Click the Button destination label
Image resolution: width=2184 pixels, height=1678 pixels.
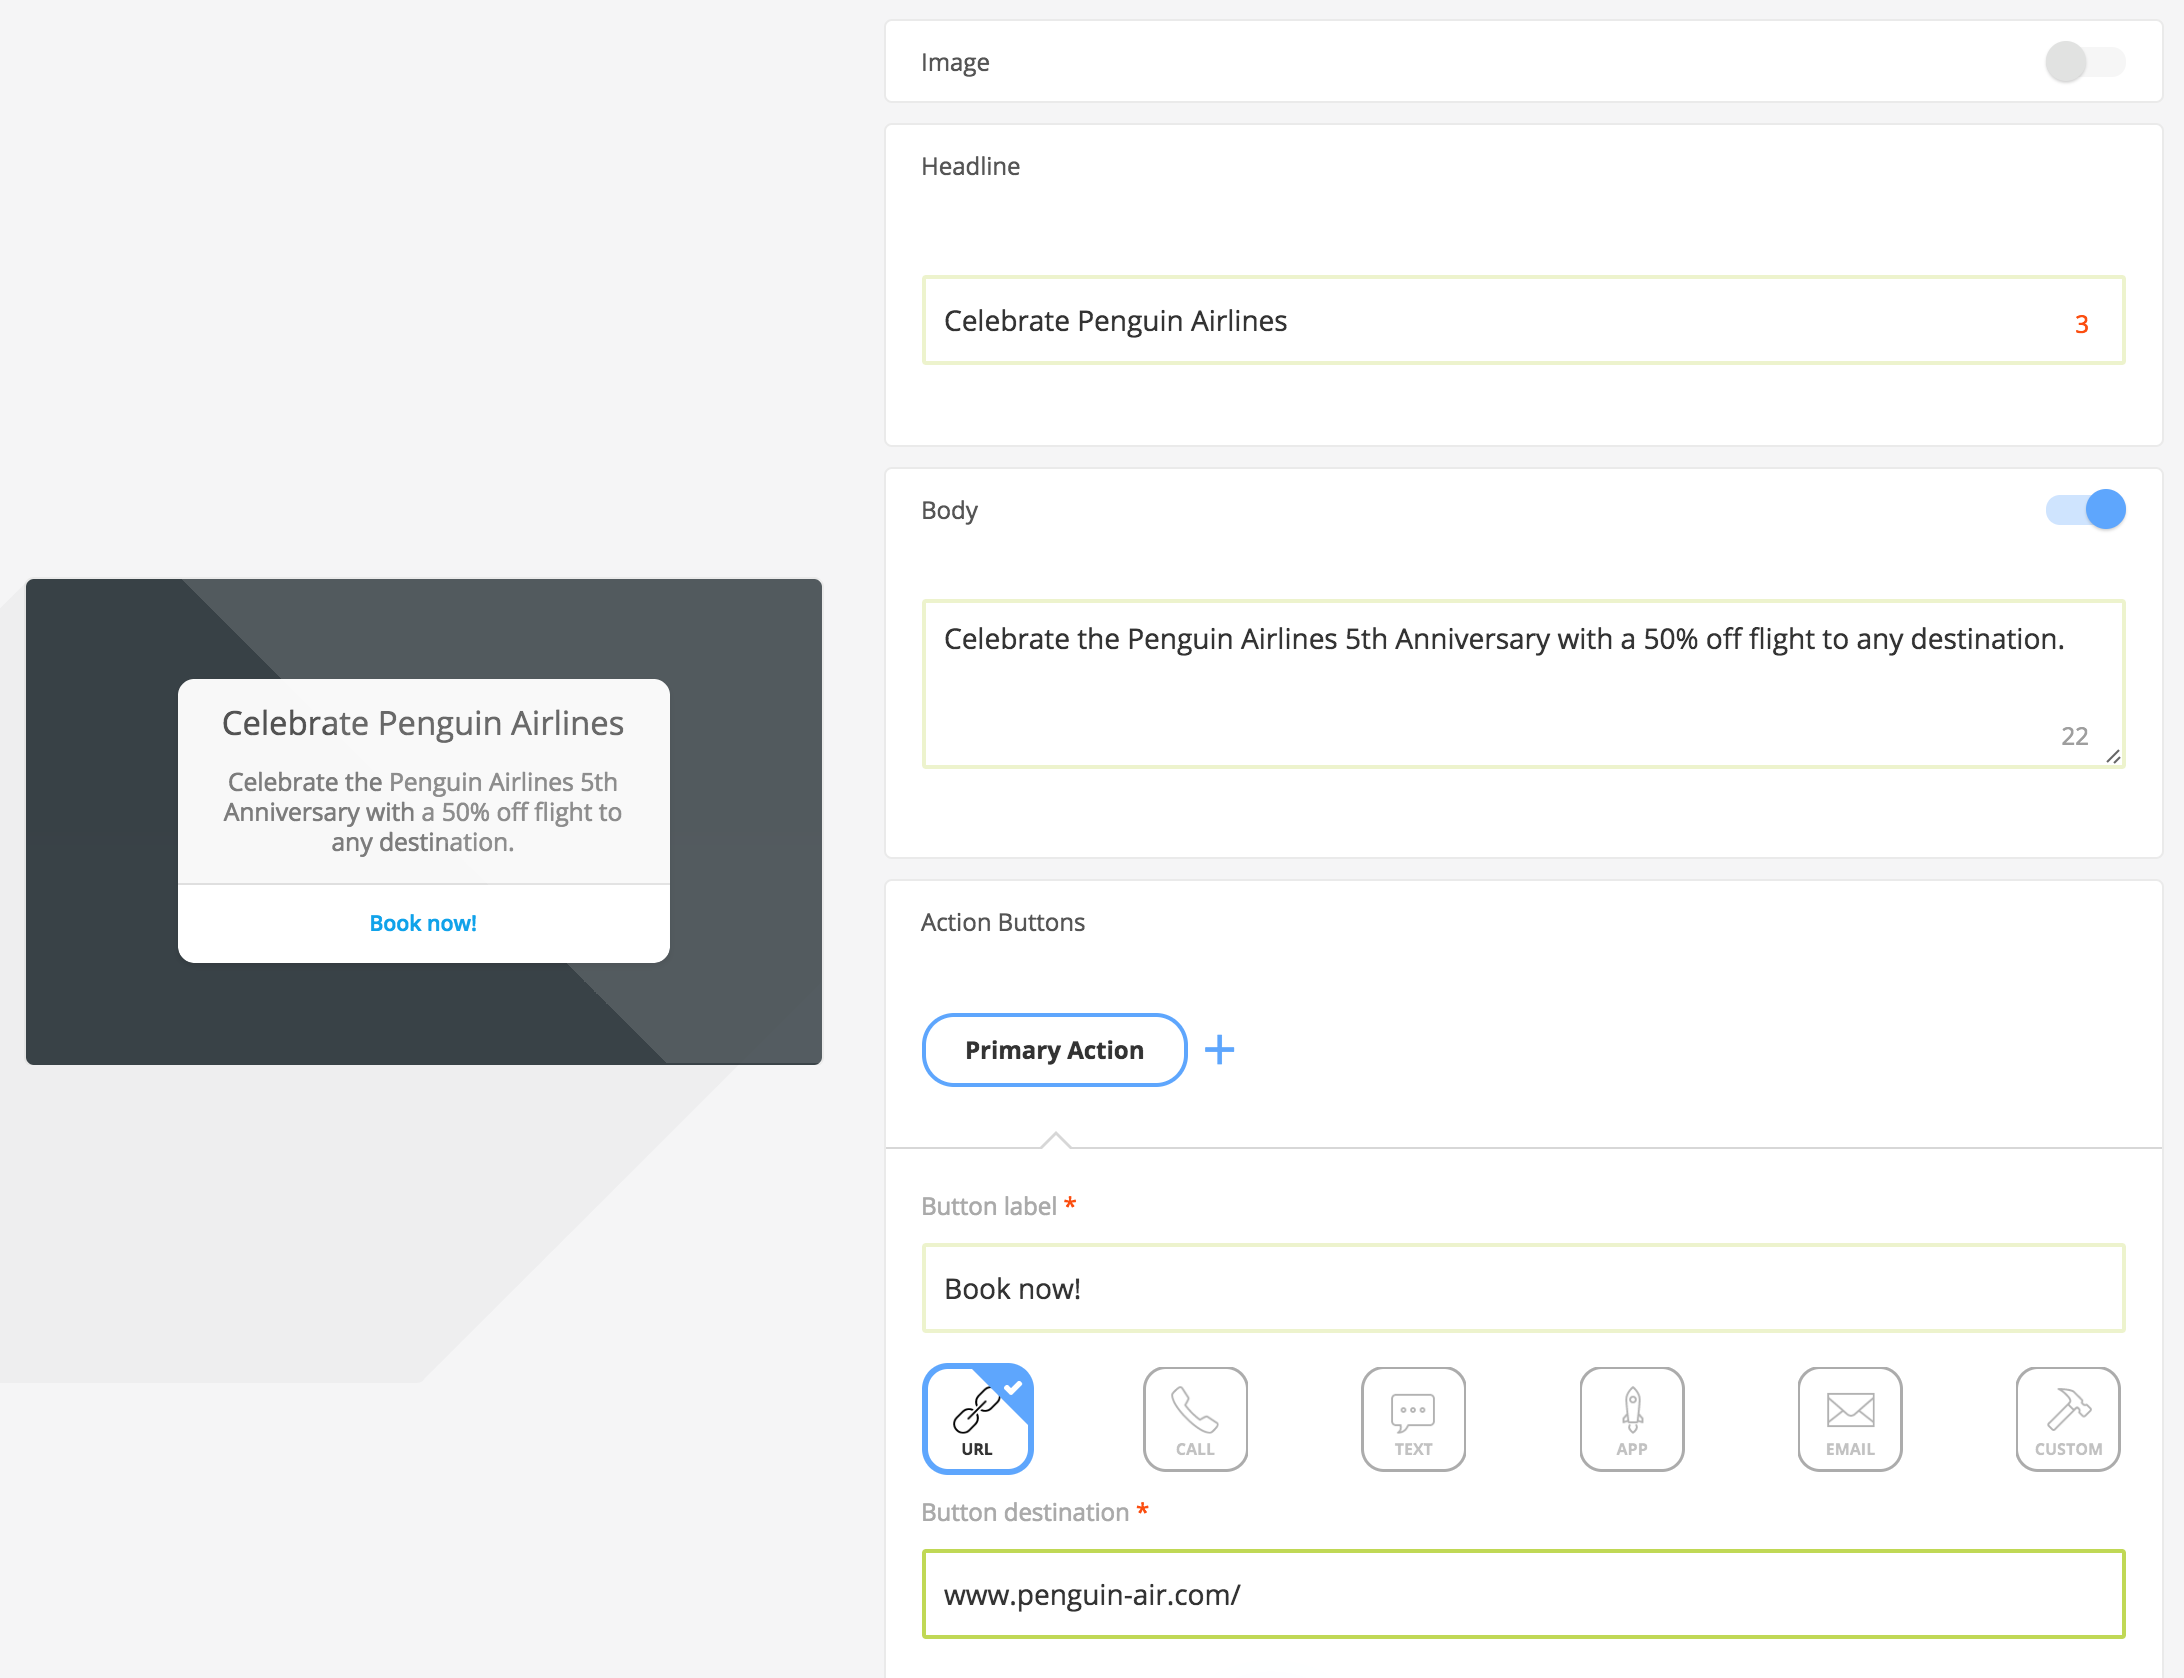(x=1025, y=1512)
